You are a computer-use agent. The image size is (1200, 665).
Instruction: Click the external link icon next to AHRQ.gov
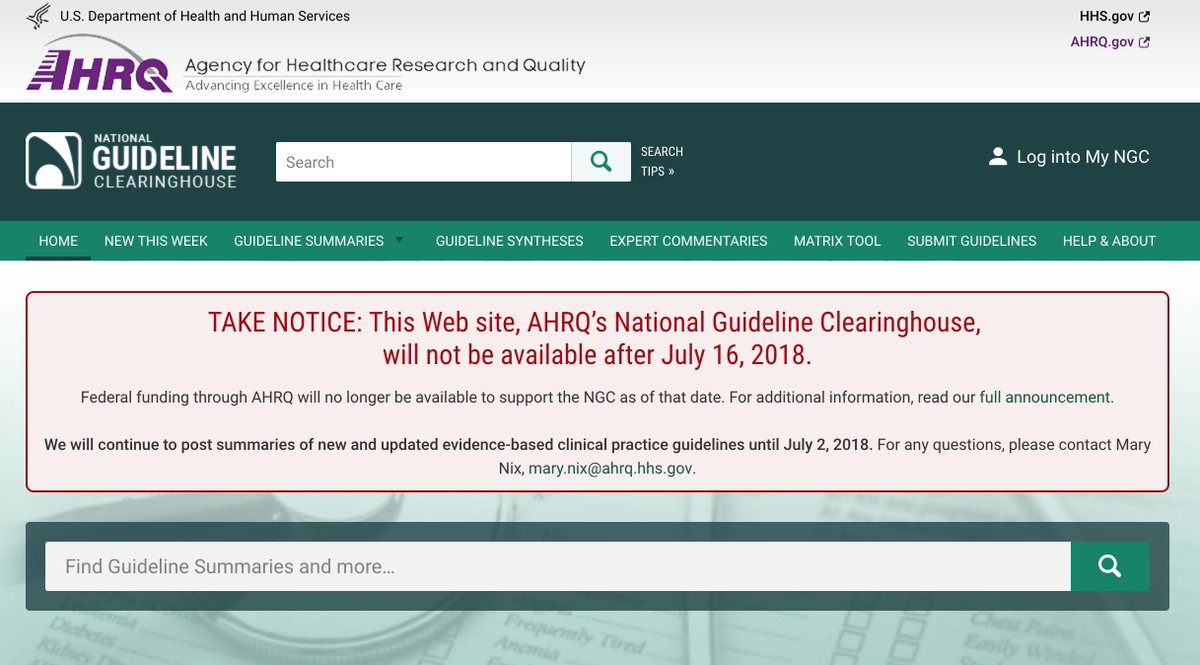[x=1145, y=42]
